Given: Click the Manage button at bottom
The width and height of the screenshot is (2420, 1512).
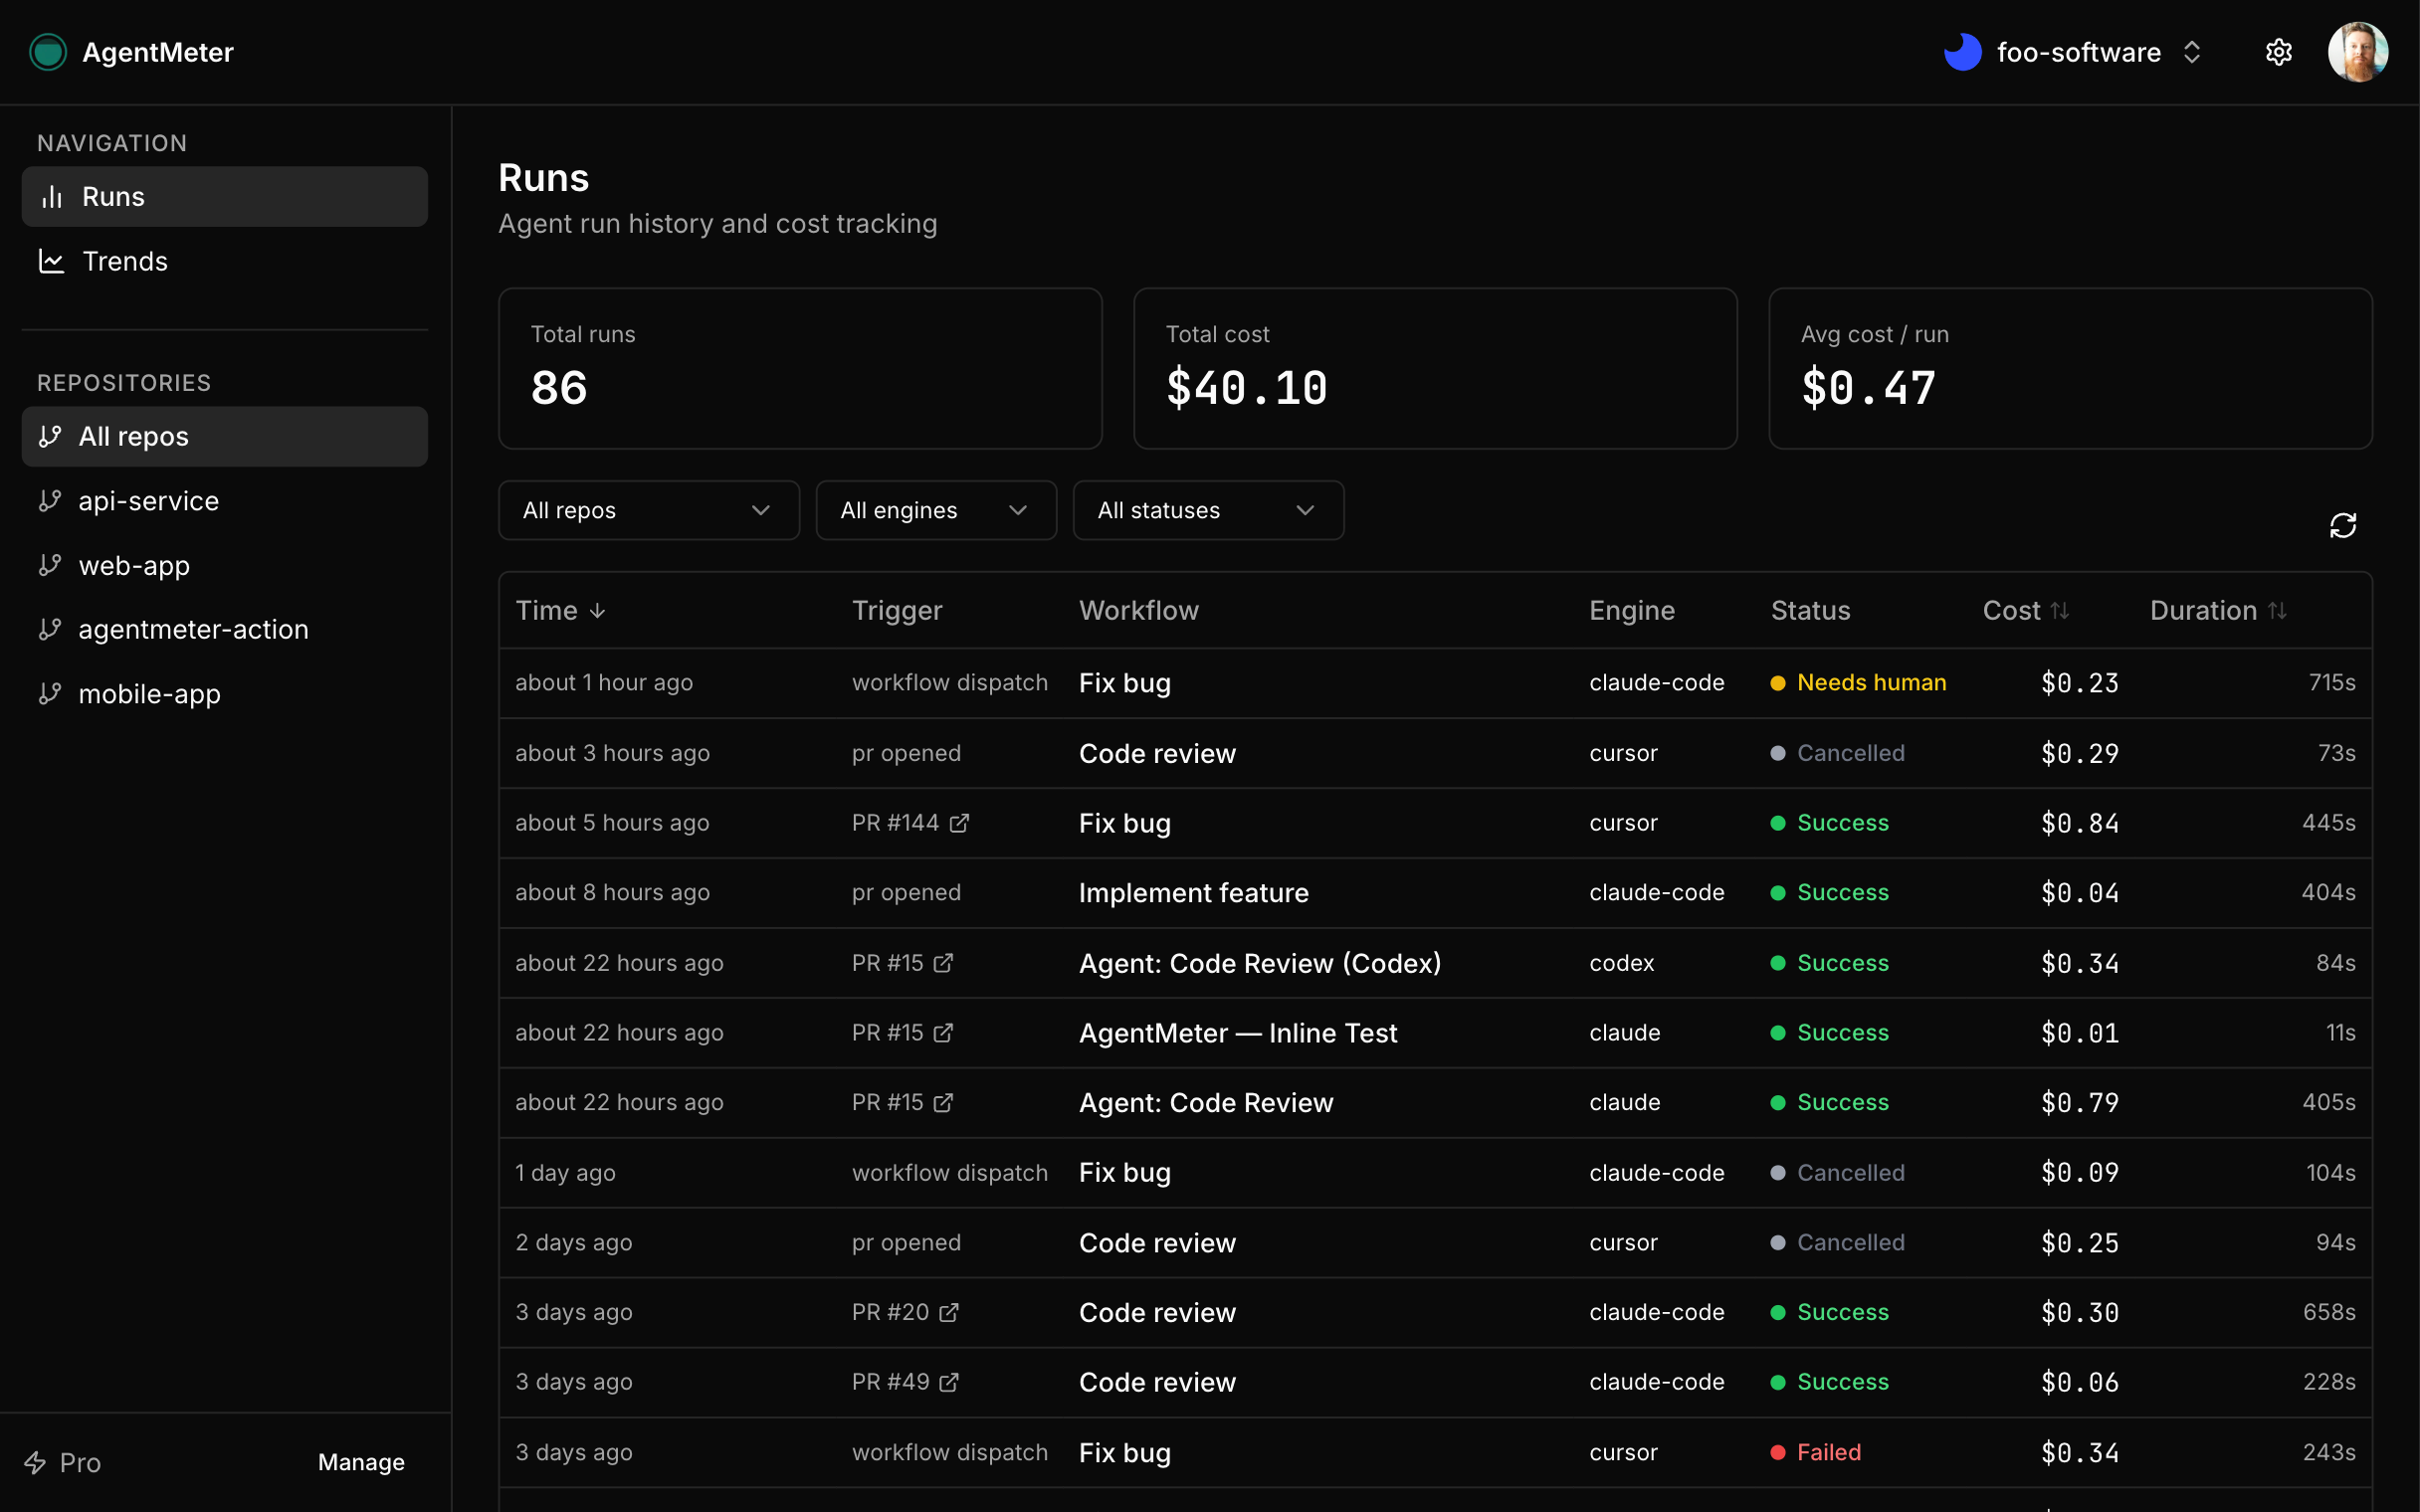Looking at the screenshot, I should [x=361, y=1462].
